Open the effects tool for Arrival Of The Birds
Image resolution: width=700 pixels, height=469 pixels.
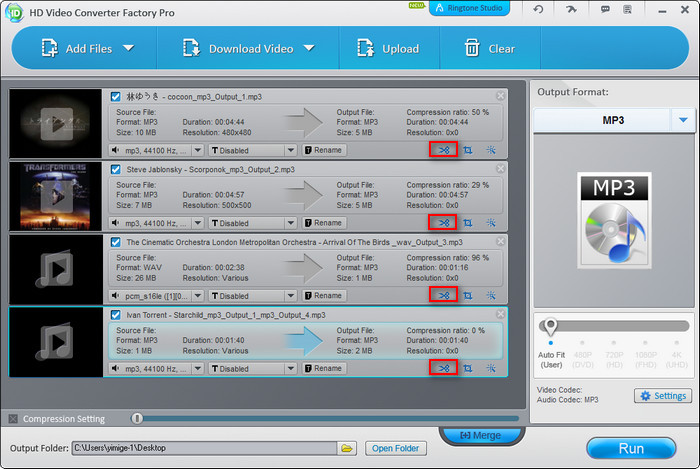(491, 295)
